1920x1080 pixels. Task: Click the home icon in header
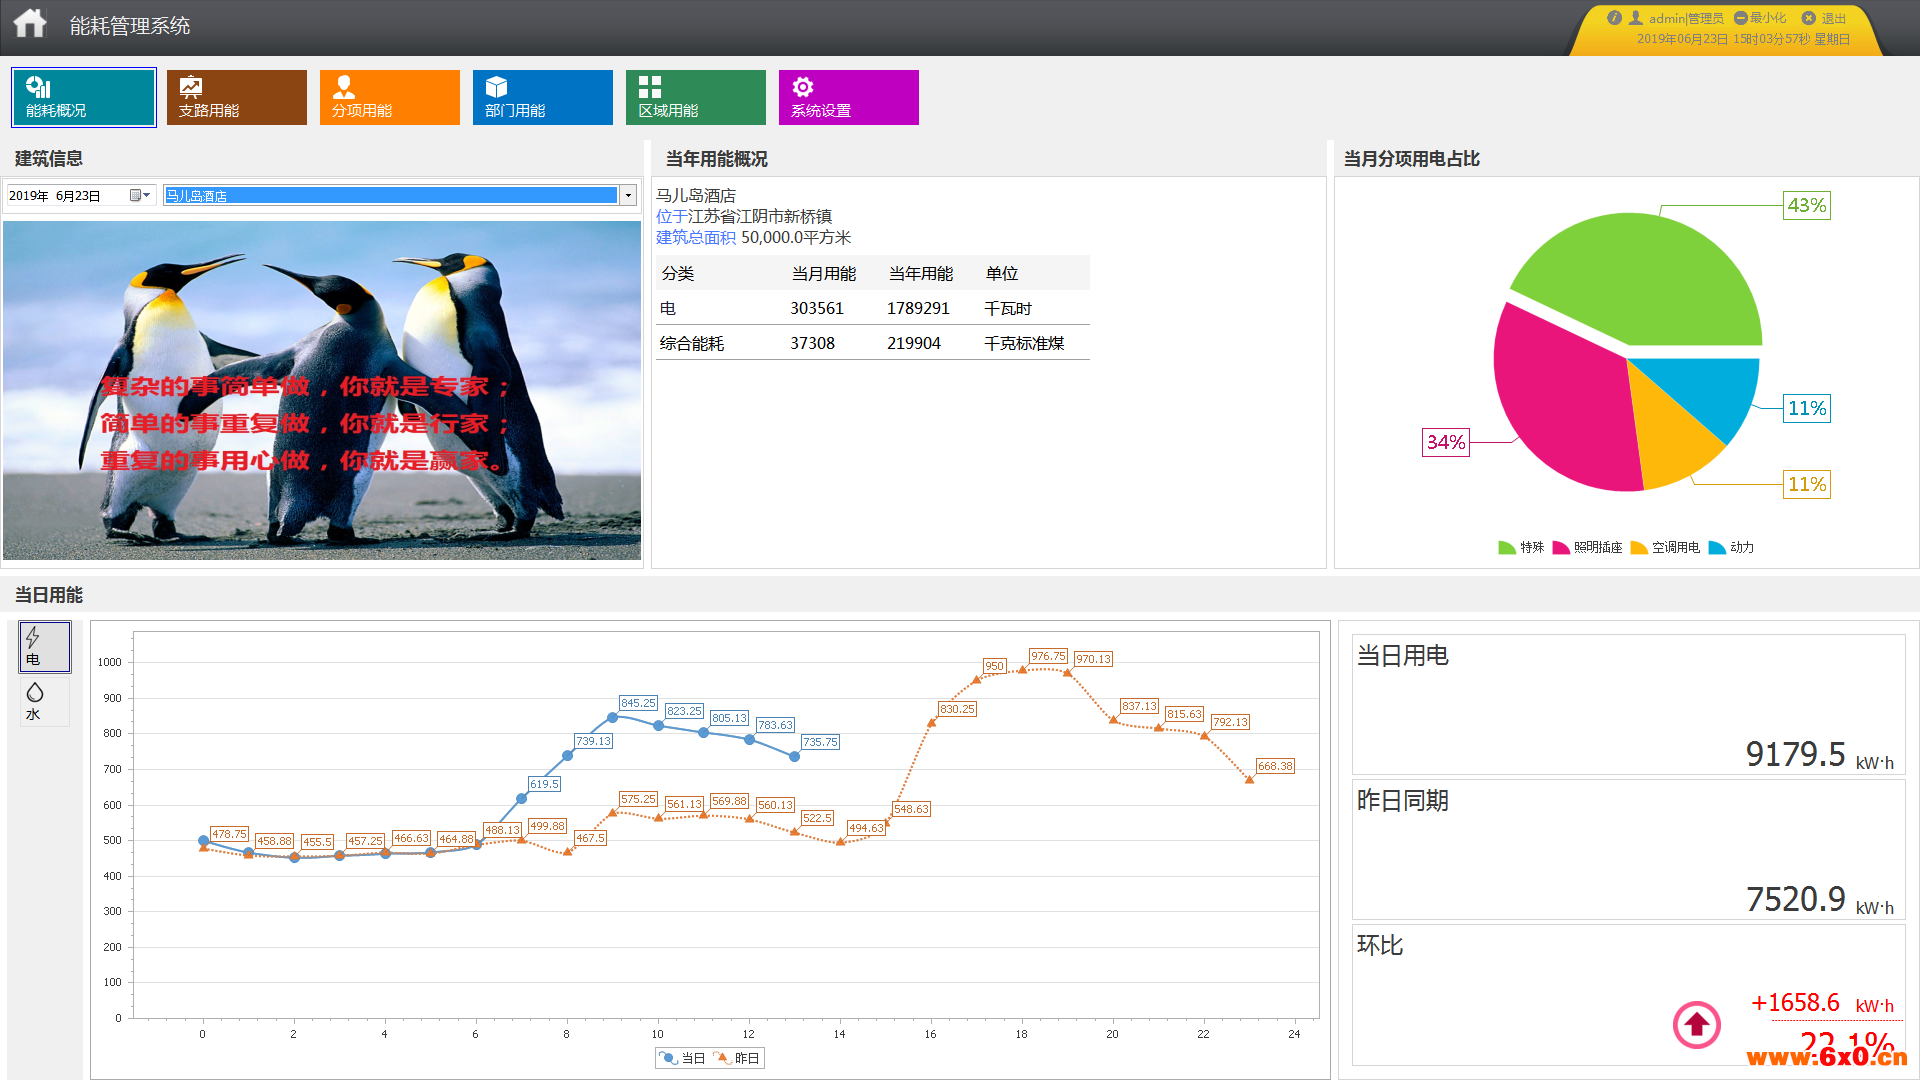(x=30, y=24)
